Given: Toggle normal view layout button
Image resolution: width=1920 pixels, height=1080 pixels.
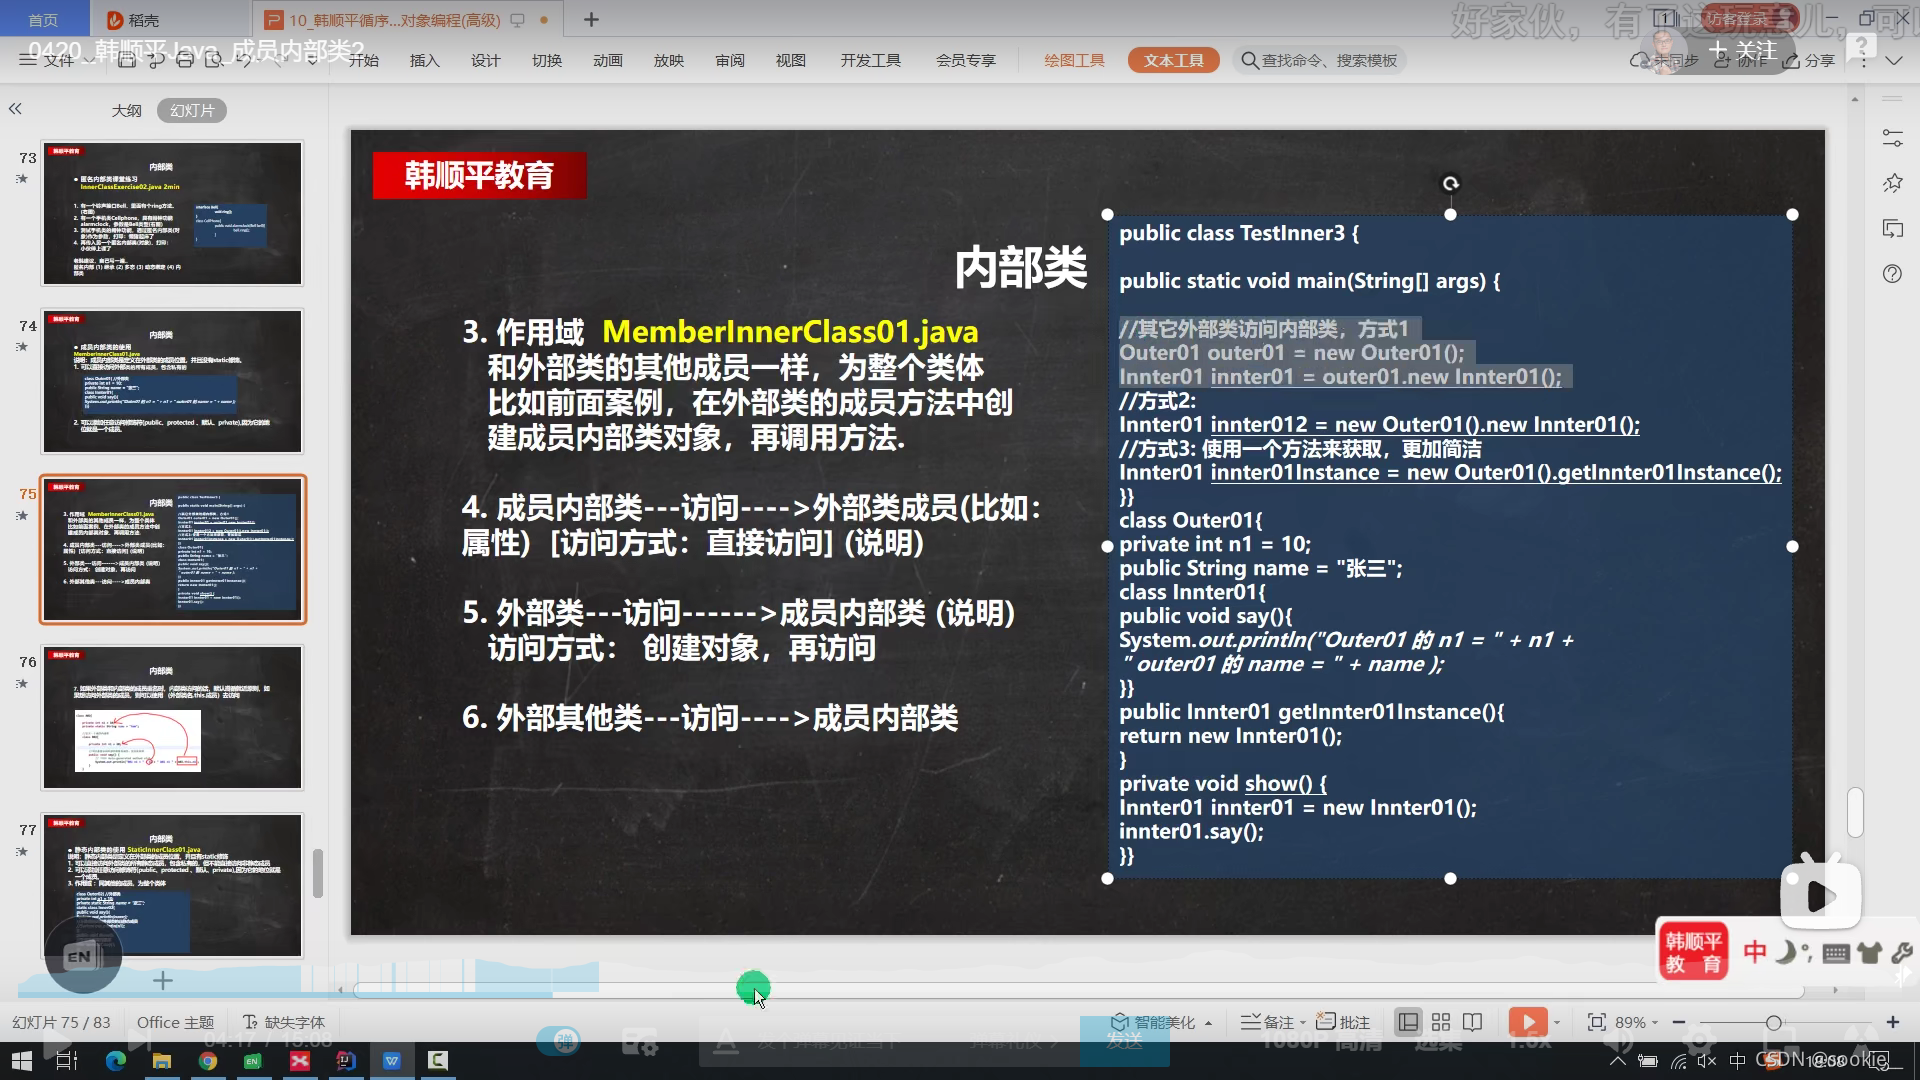Looking at the screenshot, I should pyautogui.click(x=1408, y=1022).
